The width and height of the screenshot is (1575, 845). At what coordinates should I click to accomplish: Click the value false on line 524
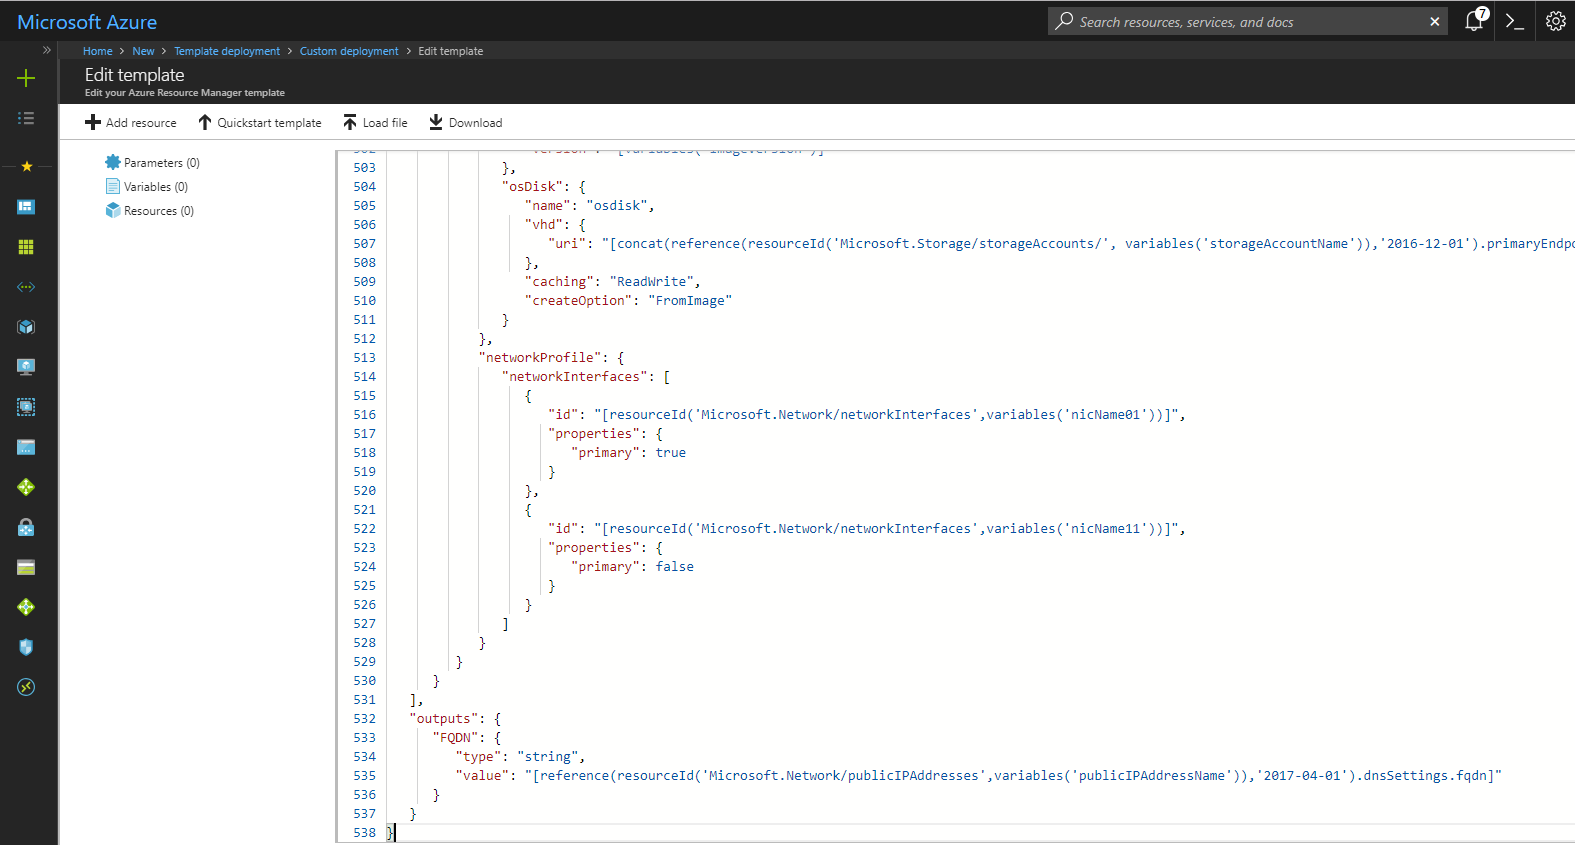pyautogui.click(x=675, y=567)
